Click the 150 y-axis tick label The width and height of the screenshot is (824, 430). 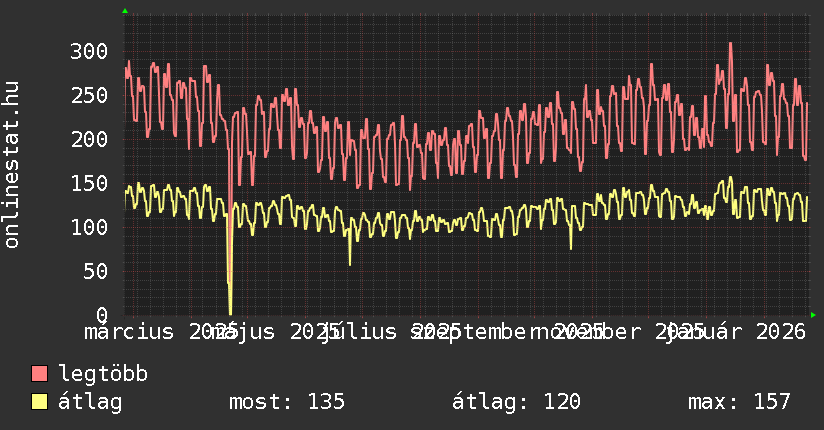point(90,183)
